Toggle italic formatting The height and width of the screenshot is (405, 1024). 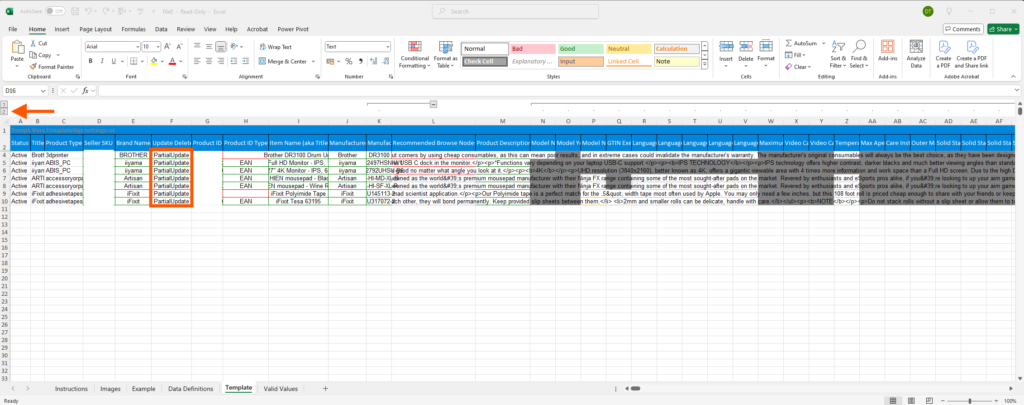[103, 61]
